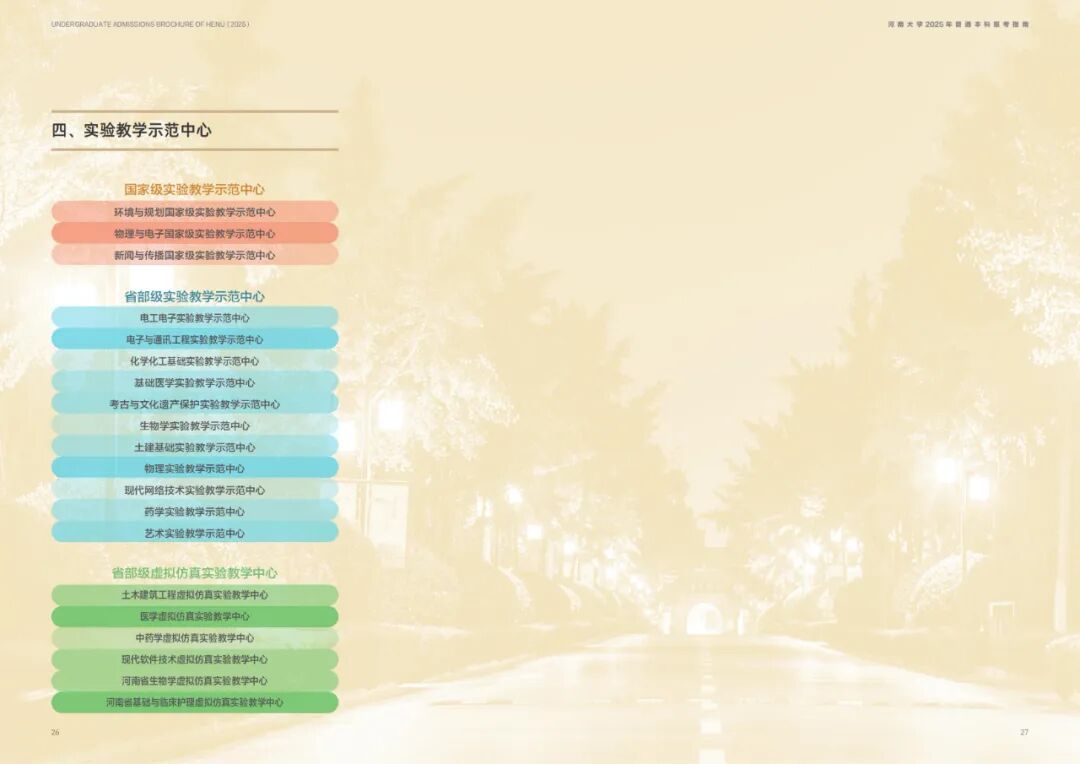Select the 环境与规划国家级实验教学示范中心 row

pos(195,211)
